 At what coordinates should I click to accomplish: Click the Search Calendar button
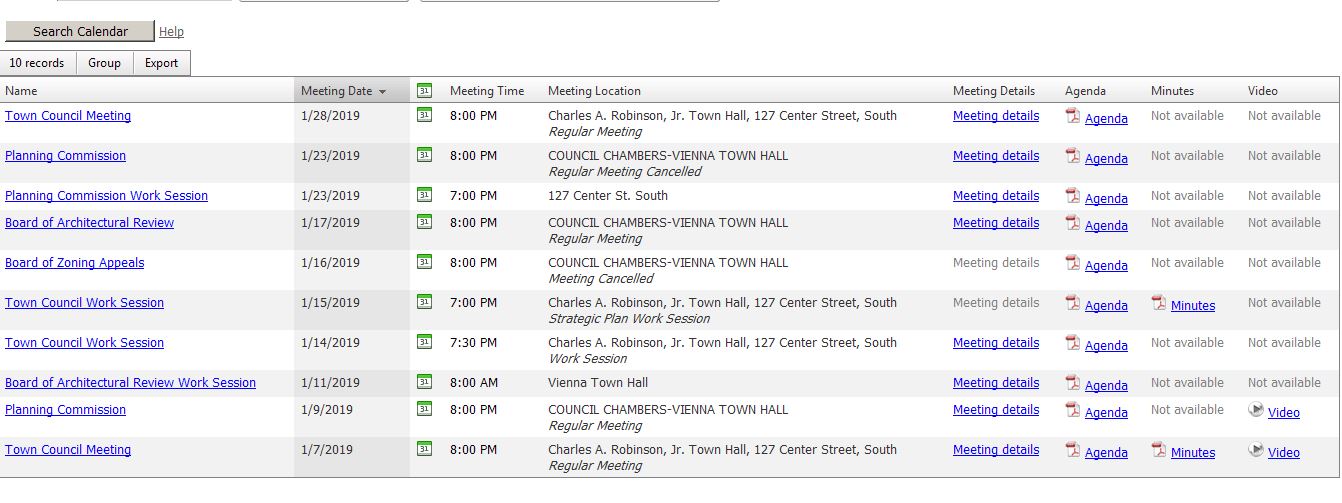tap(80, 31)
